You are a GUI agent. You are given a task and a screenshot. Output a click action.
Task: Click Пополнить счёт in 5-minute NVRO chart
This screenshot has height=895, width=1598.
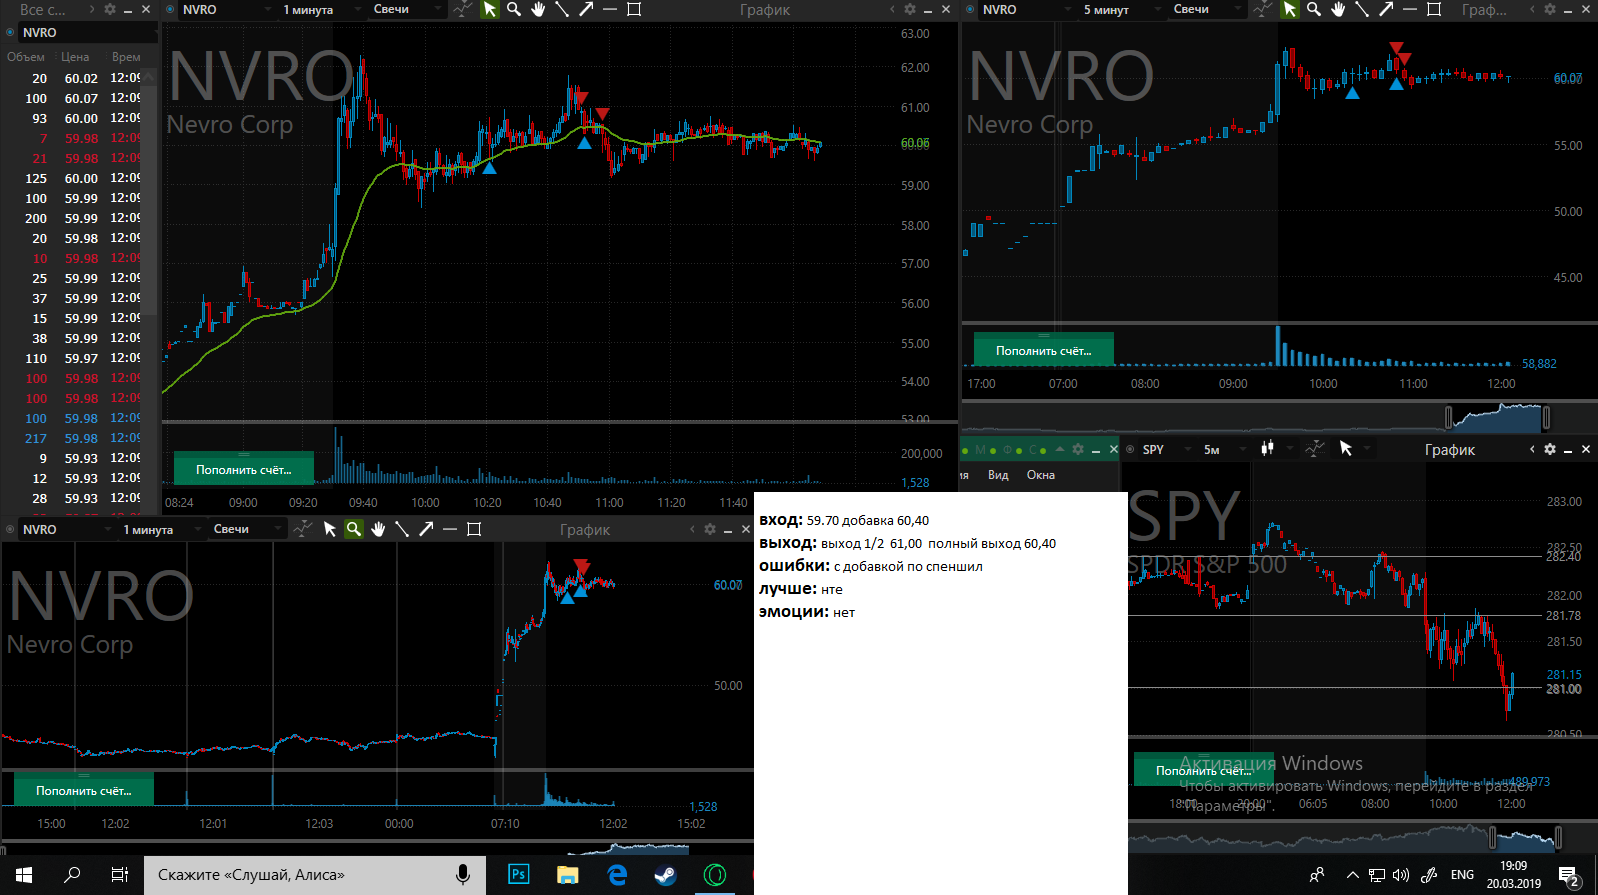pyautogui.click(x=1044, y=350)
